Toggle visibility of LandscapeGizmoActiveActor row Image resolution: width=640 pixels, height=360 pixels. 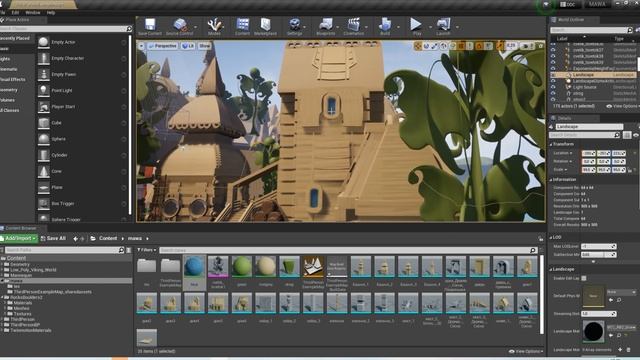pos(553,81)
